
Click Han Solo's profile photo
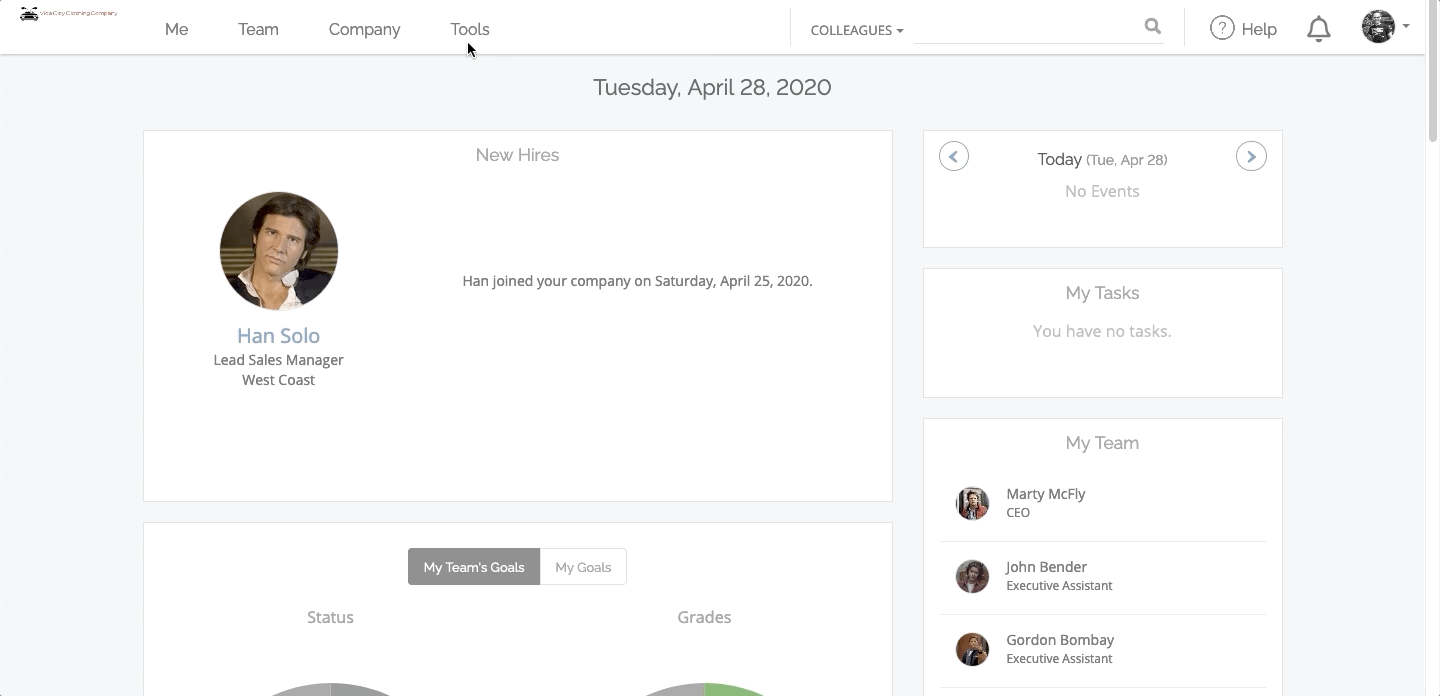coord(279,251)
